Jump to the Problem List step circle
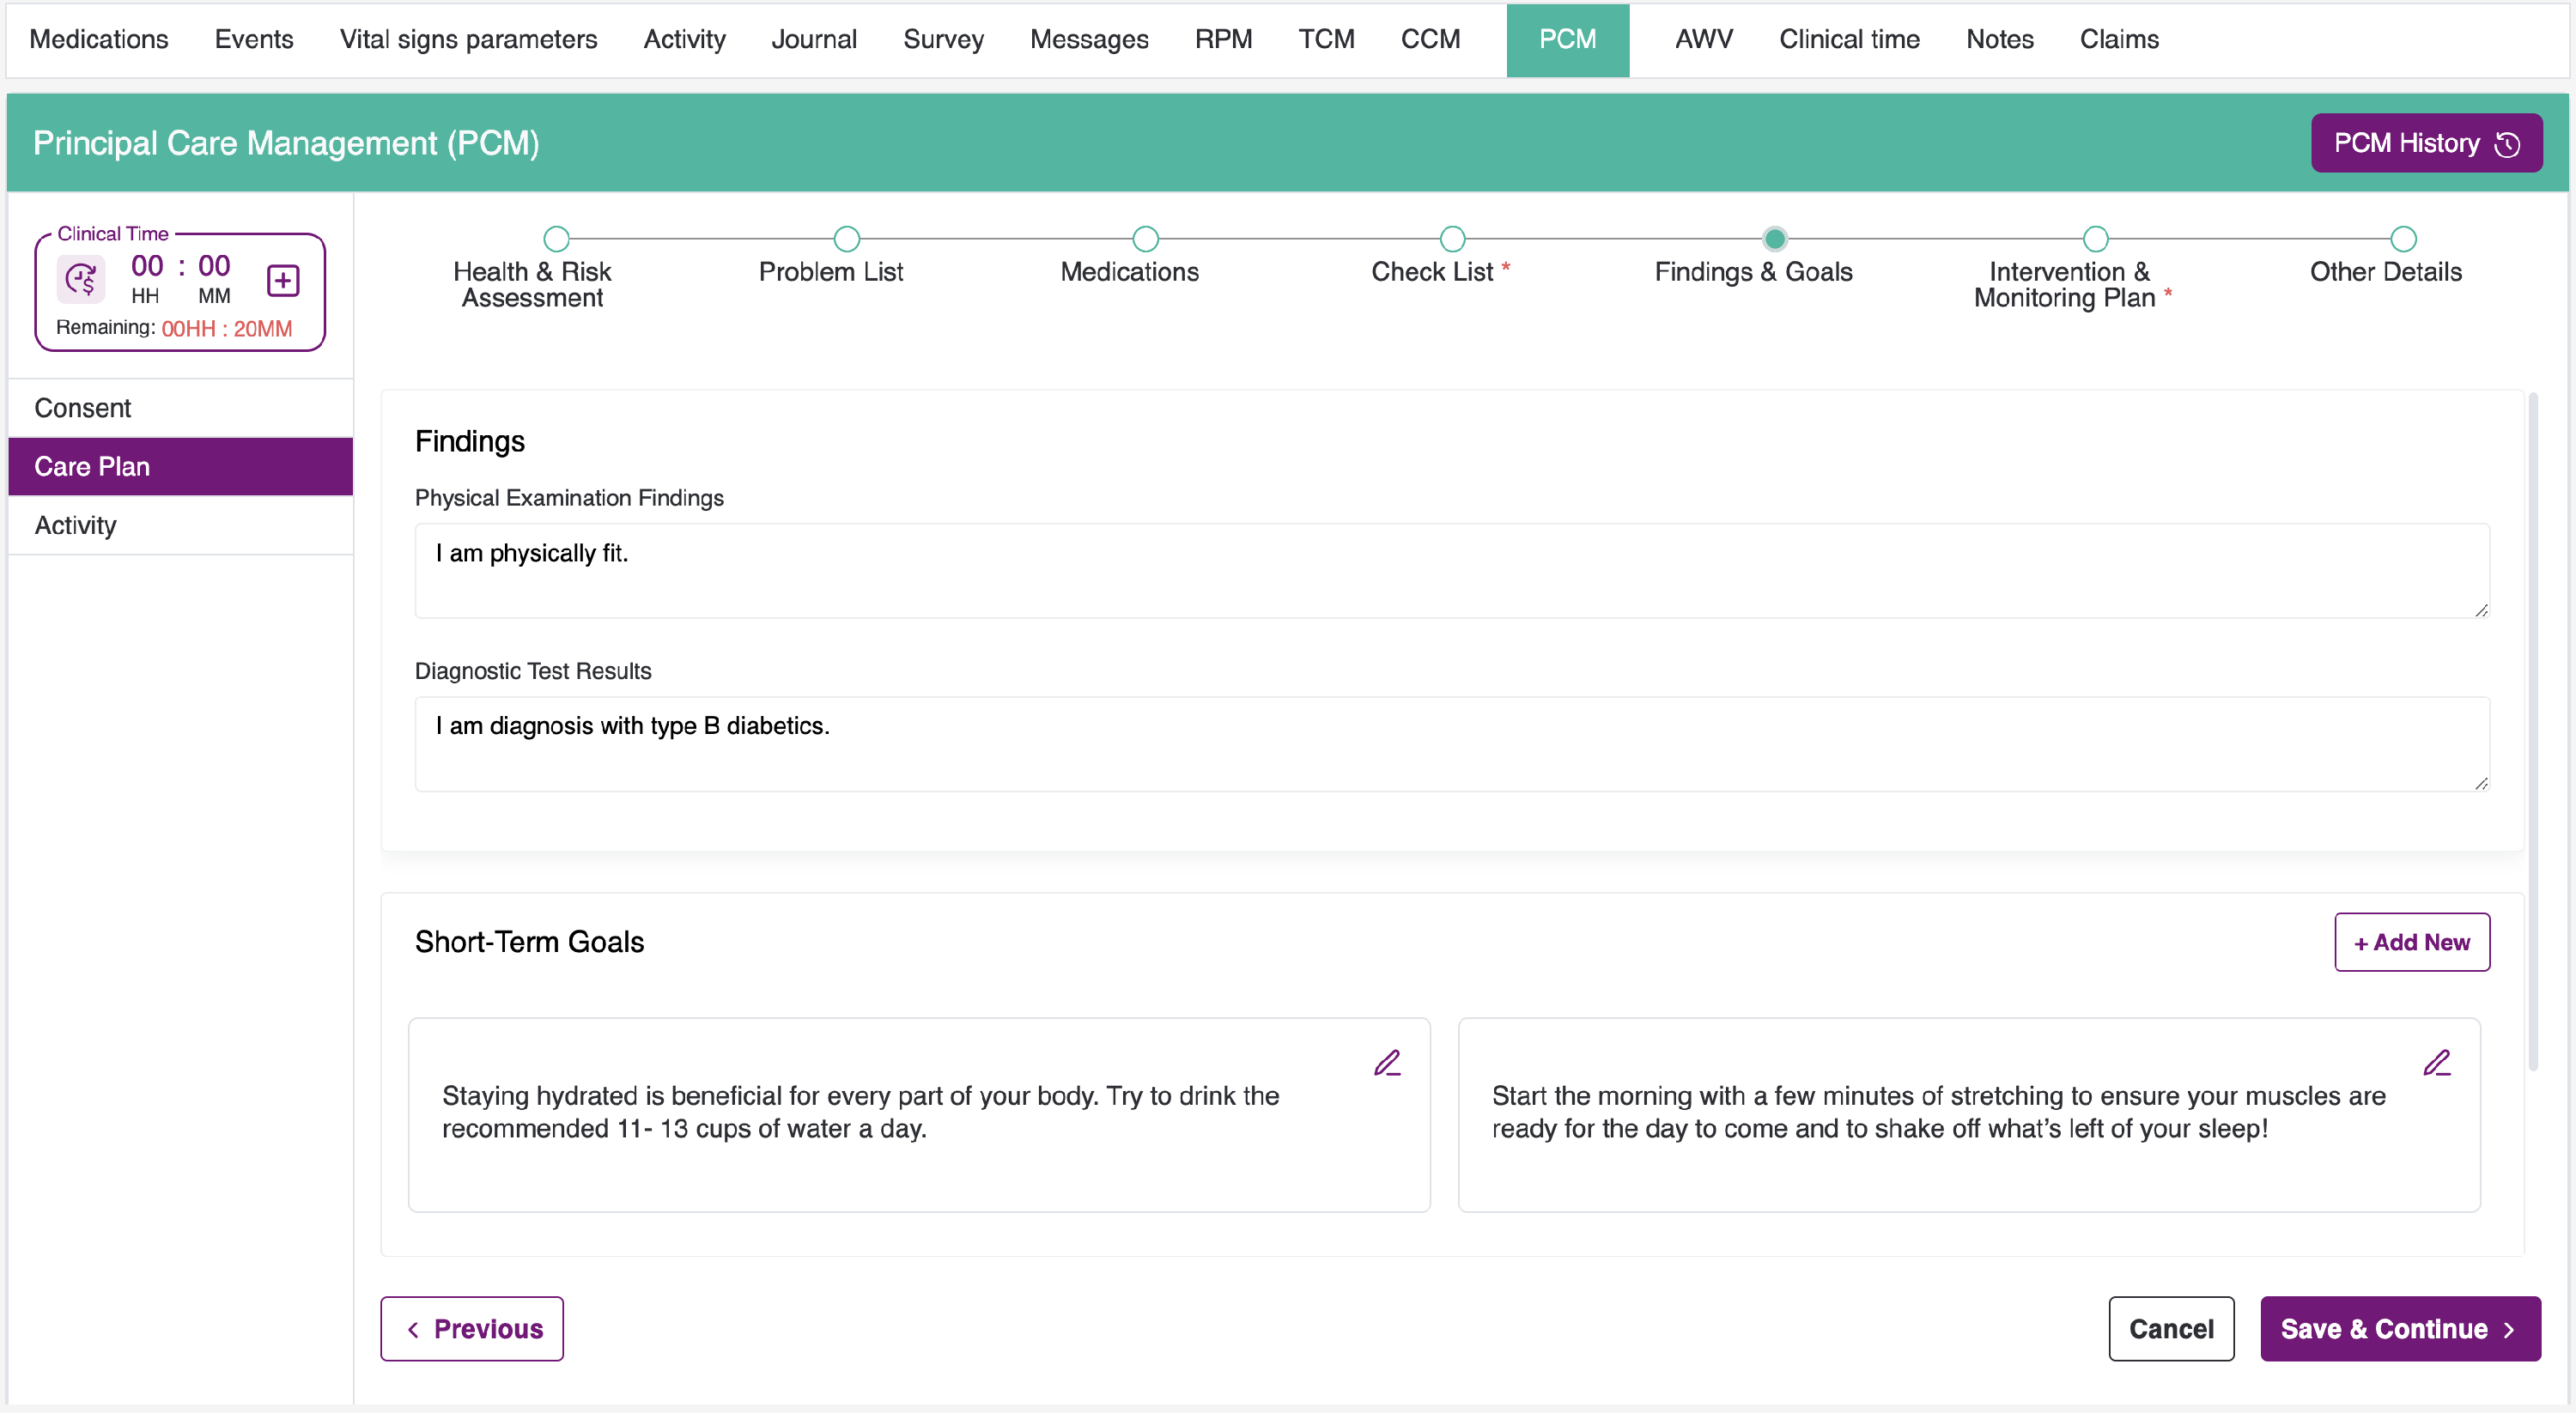The image size is (2576, 1413). [x=846, y=239]
